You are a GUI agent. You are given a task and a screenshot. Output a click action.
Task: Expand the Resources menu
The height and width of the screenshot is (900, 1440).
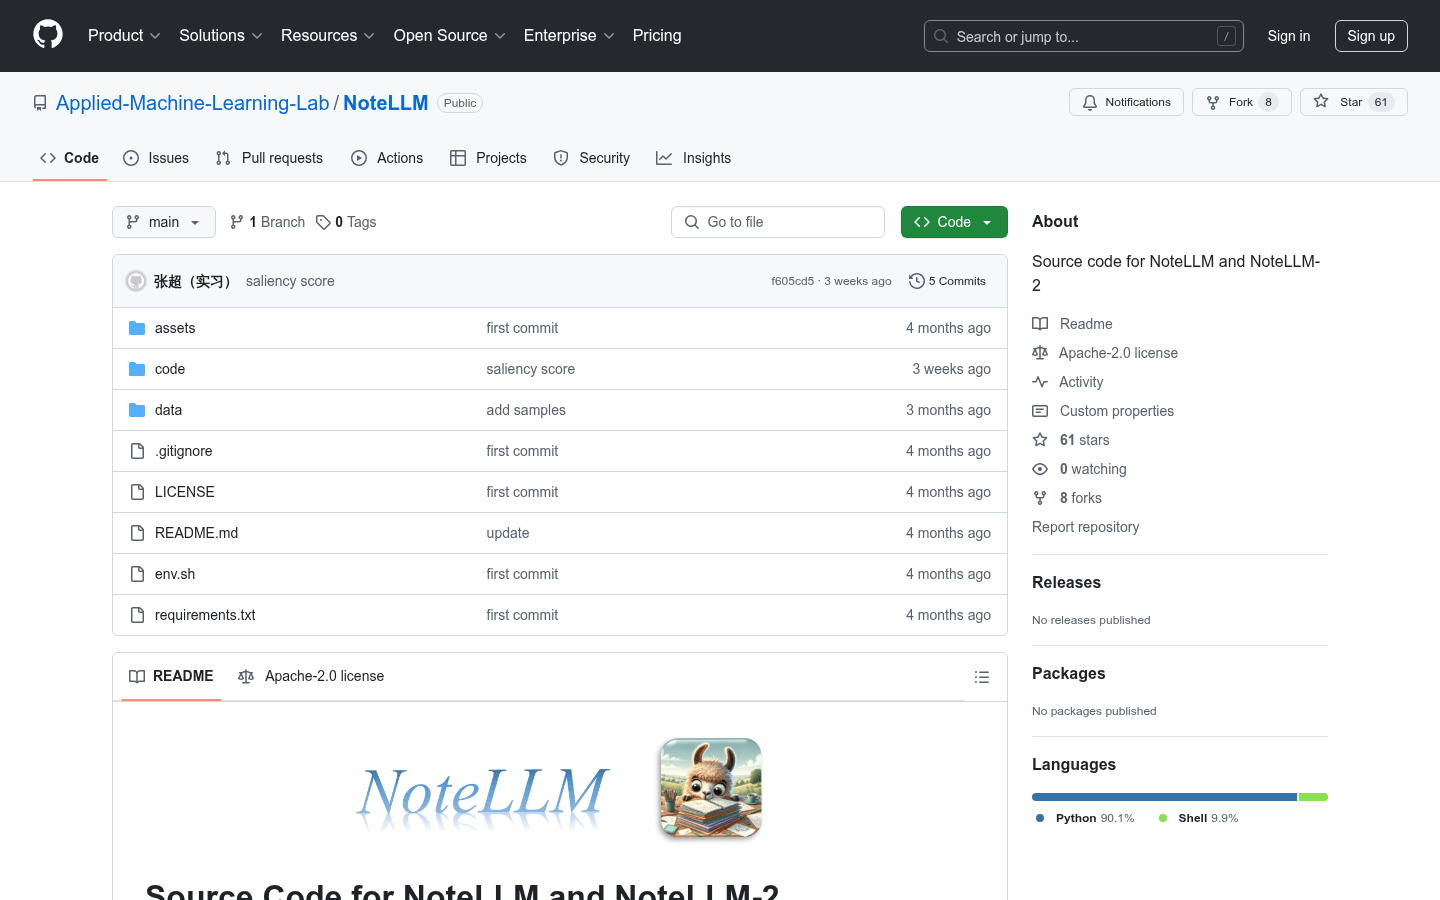pos(328,35)
